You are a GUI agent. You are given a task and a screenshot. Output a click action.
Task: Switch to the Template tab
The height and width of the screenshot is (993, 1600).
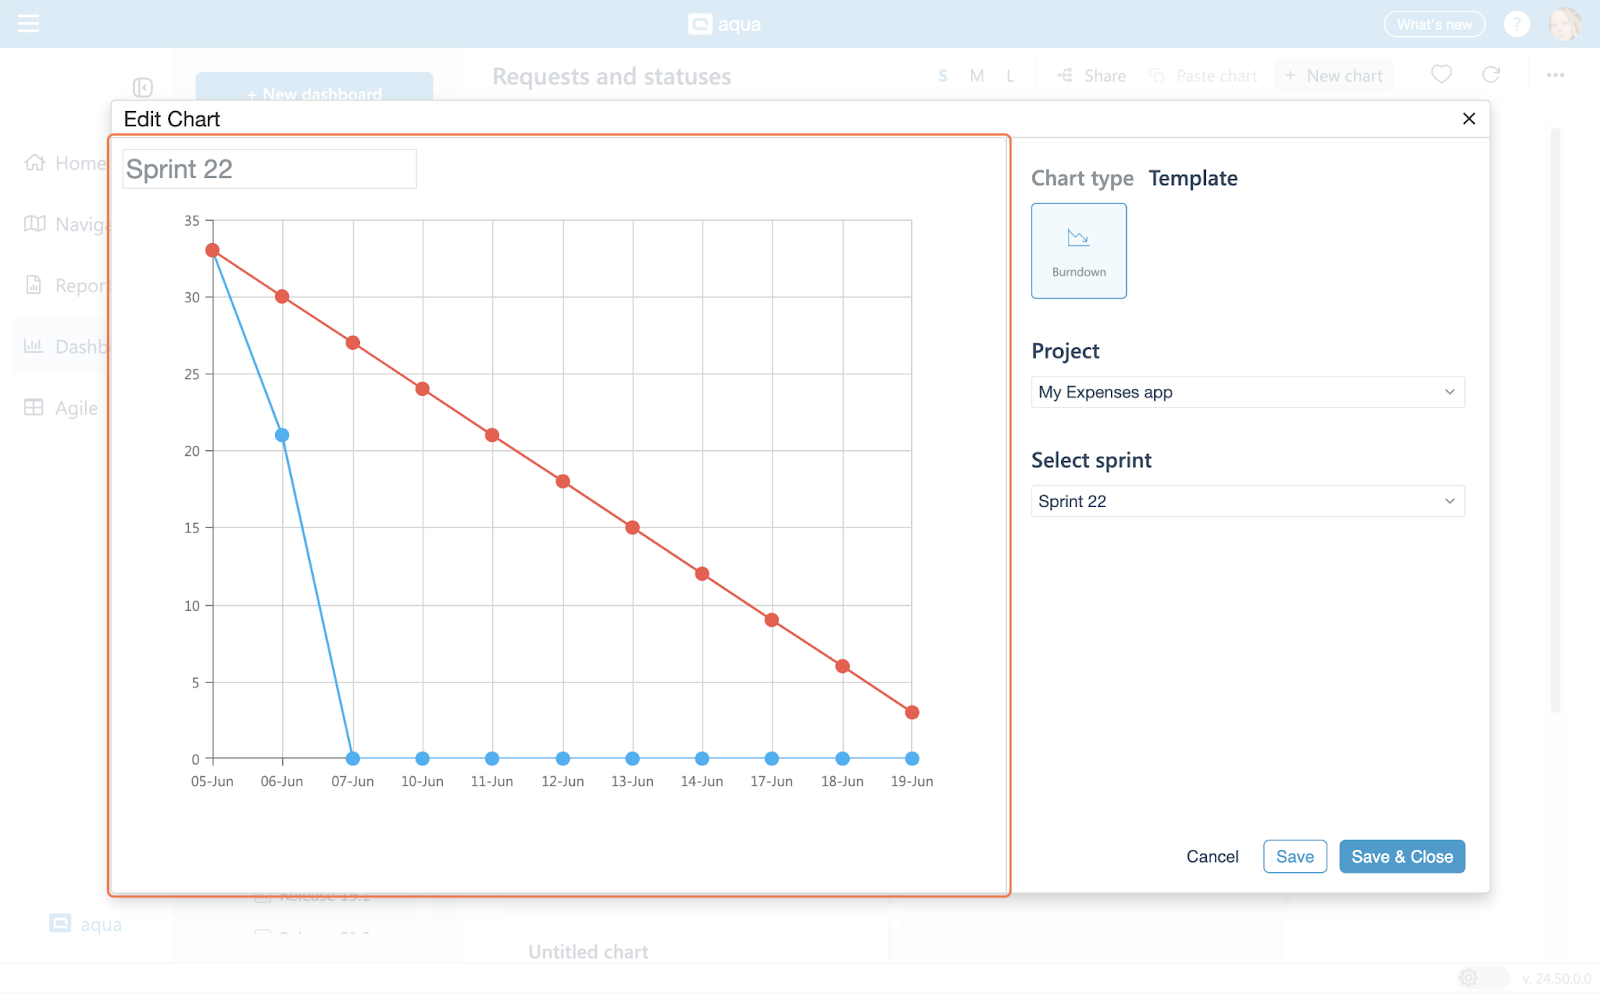(1192, 179)
